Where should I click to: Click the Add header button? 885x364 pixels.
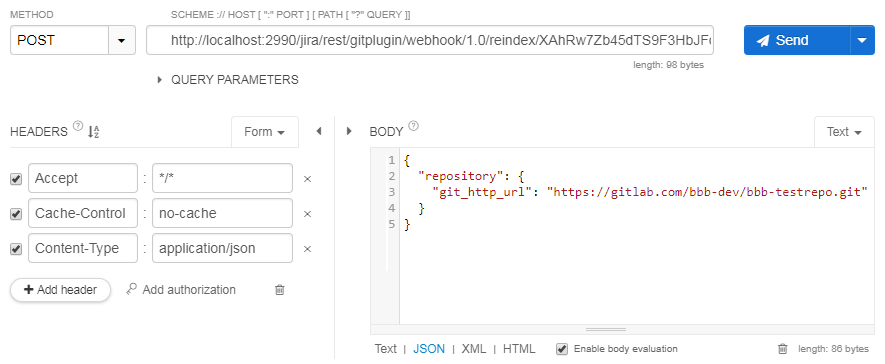point(60,290)
